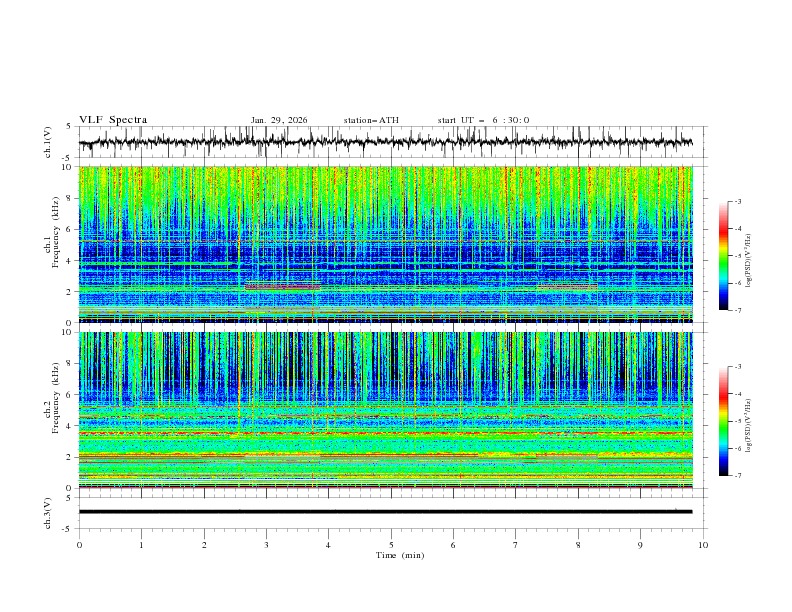Click the "1" minute tick on the time axis
Screen dimensions: 792x612
[x=141, y=545]
